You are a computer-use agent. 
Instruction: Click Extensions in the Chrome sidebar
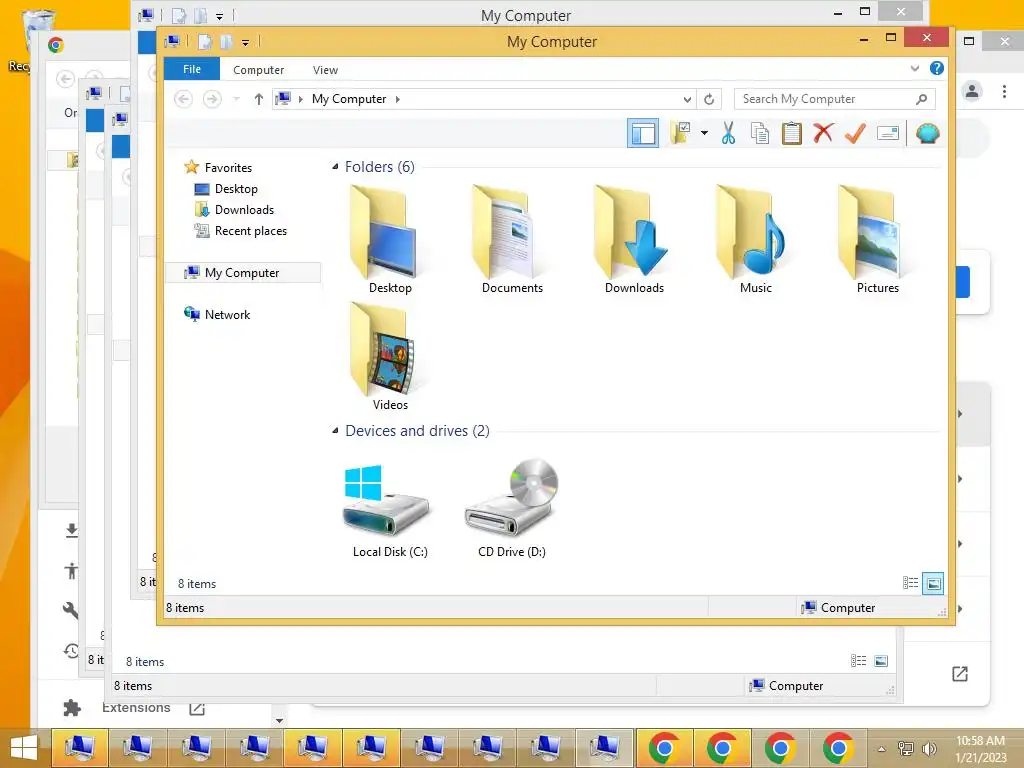pyautogui.click(x=136, y=708)
